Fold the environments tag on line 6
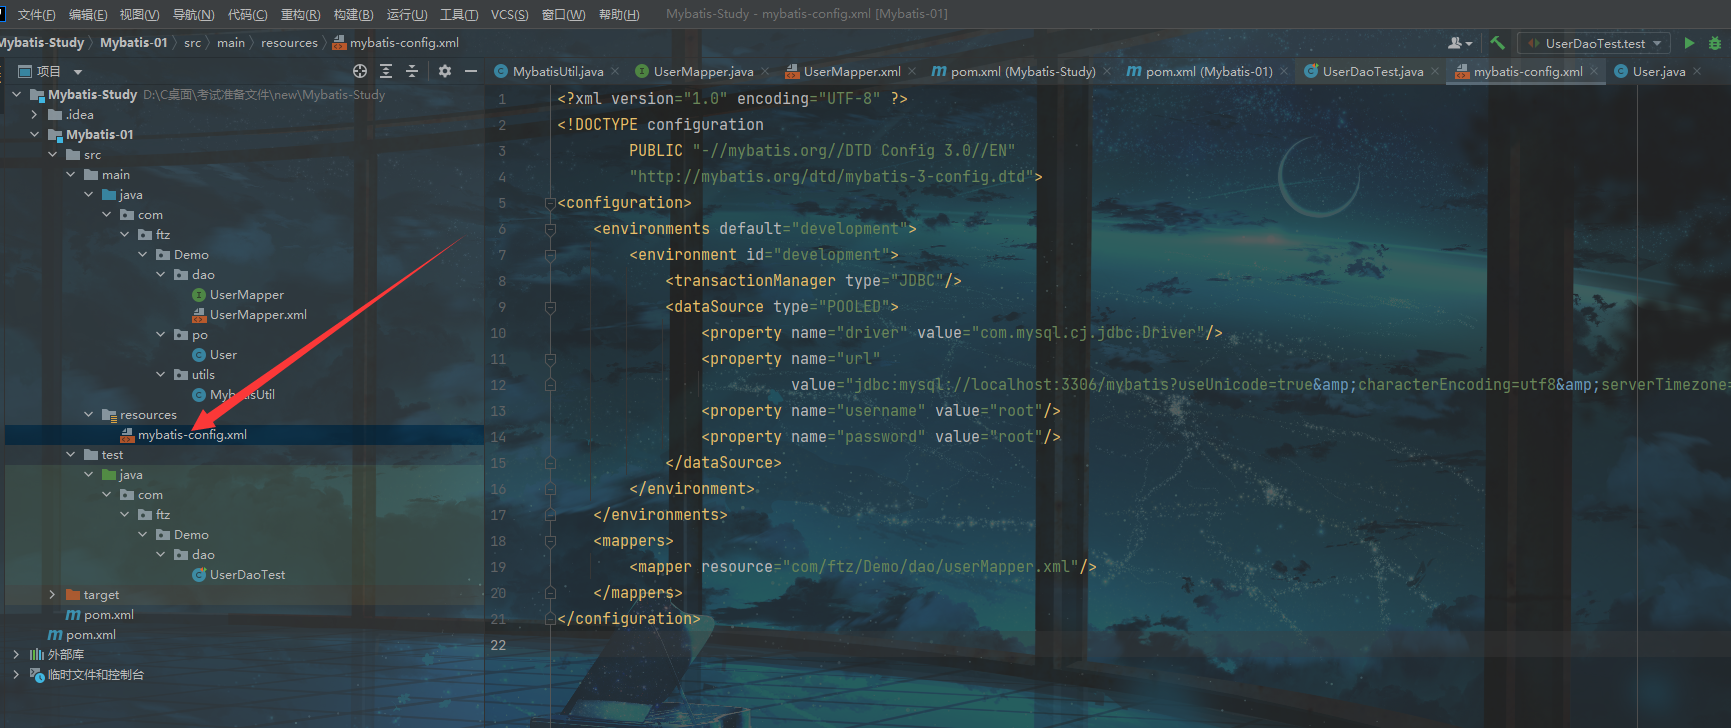The height and width of the screenshot is (728, 1731). point(550,229)
